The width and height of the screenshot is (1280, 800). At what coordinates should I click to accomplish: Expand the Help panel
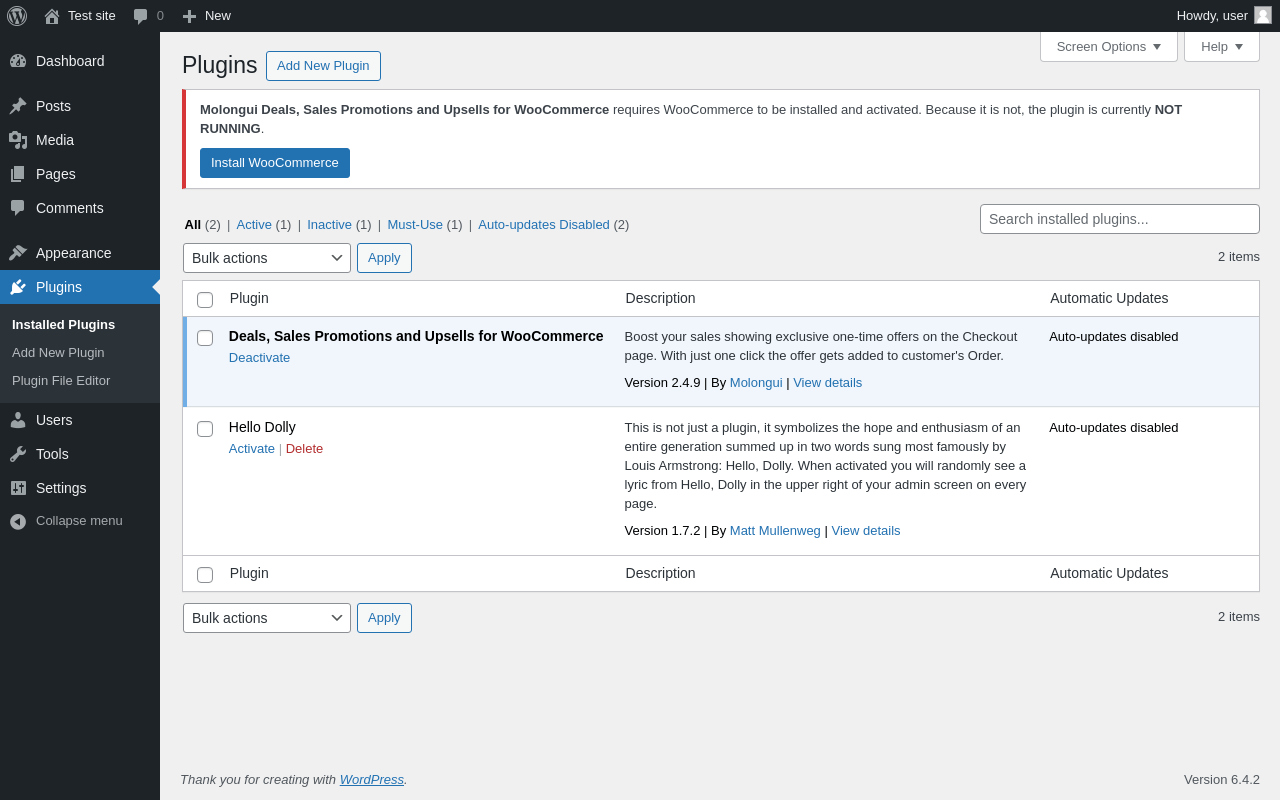1222,46
